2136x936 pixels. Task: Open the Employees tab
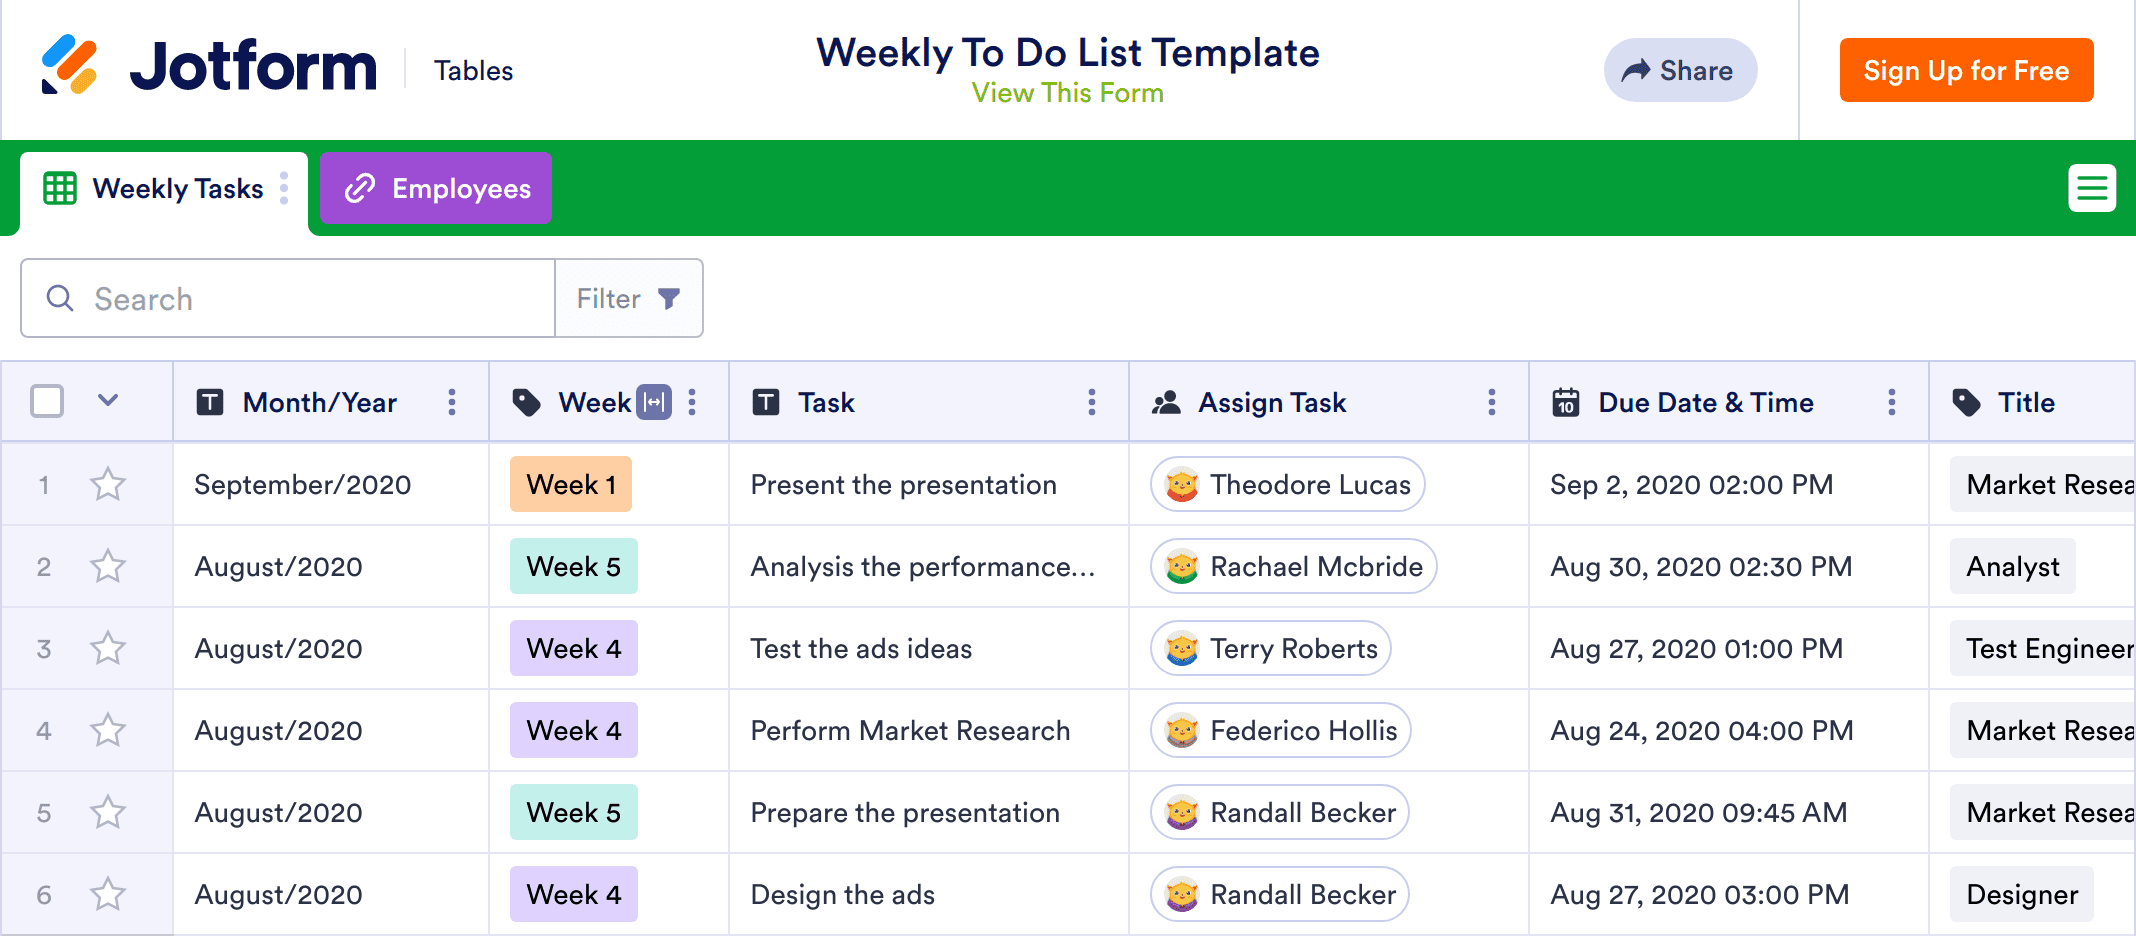click(x=436, y=189)
